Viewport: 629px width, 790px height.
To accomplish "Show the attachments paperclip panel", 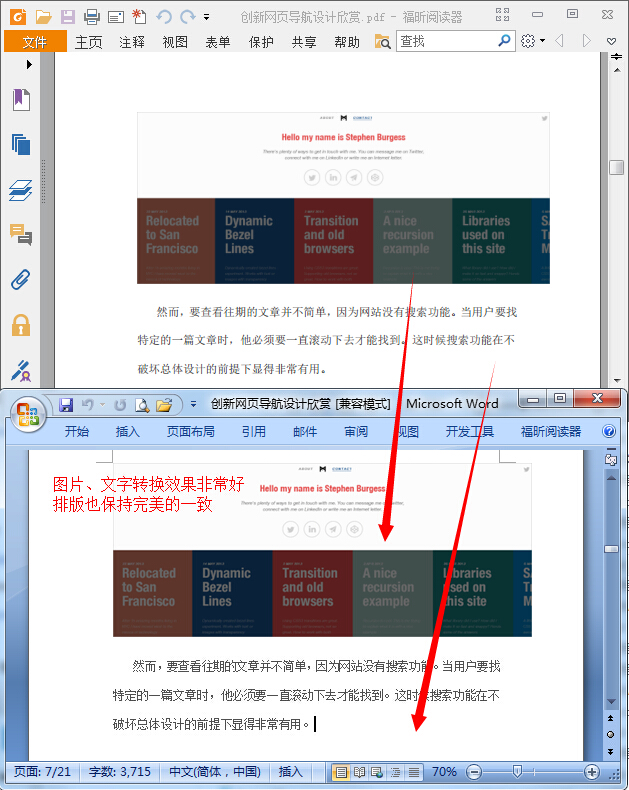I will [21, 279].
